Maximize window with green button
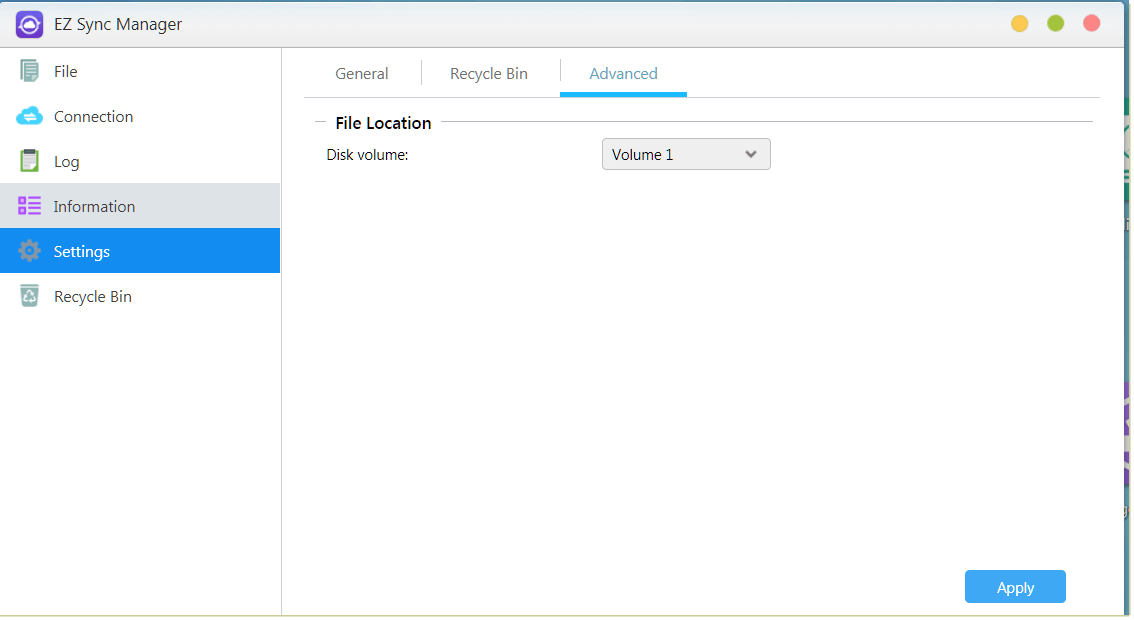Screen dimensions: 1134x620 point(1056,24)
